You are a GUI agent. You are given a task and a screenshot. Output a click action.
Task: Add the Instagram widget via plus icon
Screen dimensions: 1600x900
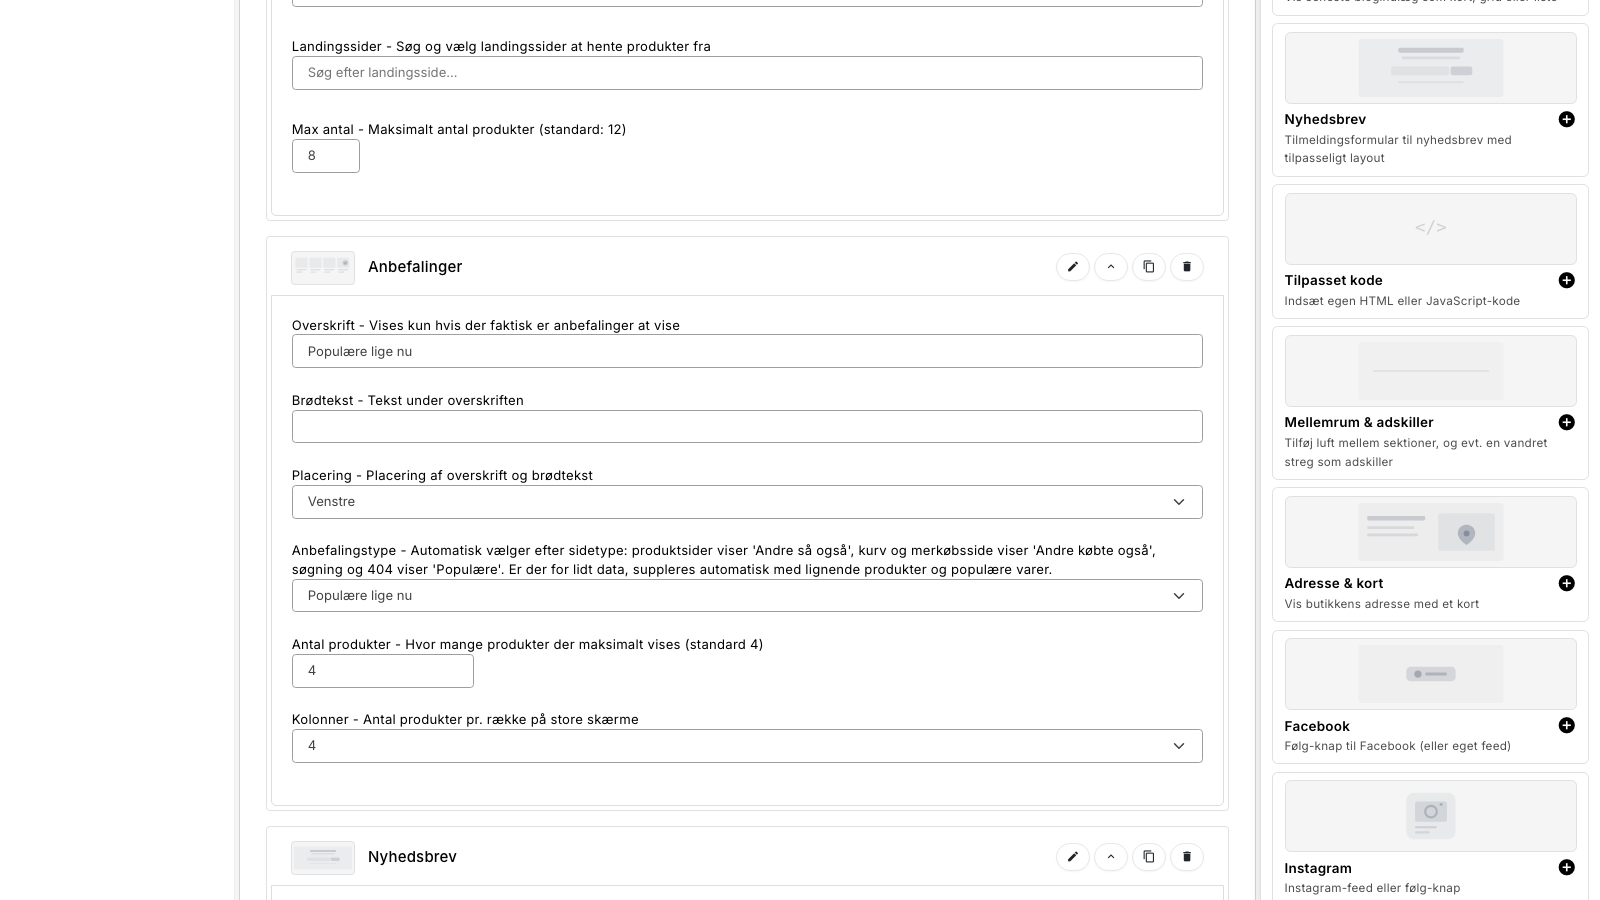[1567, 867]
